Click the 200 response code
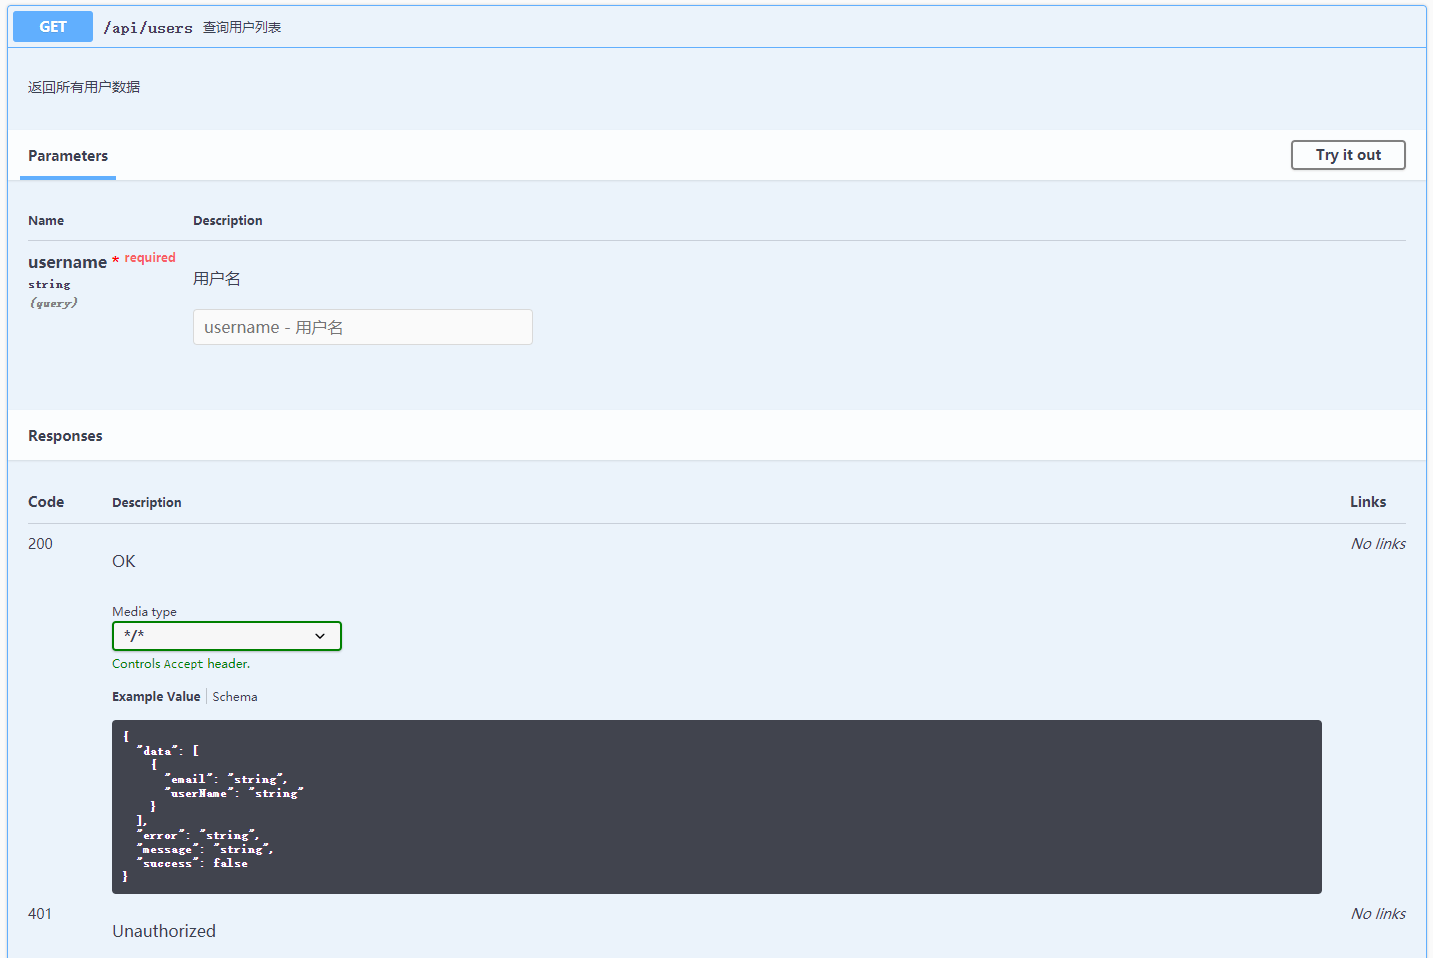The height and width of the screenshot is (958, 1433). point(40,543)
